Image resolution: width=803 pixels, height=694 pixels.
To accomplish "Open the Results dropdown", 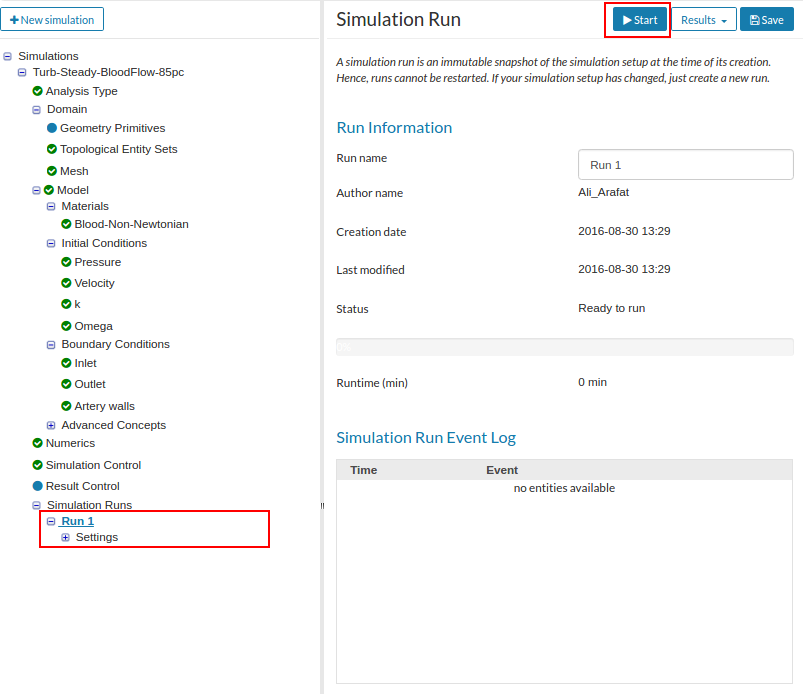I will (x=704, y=20).
